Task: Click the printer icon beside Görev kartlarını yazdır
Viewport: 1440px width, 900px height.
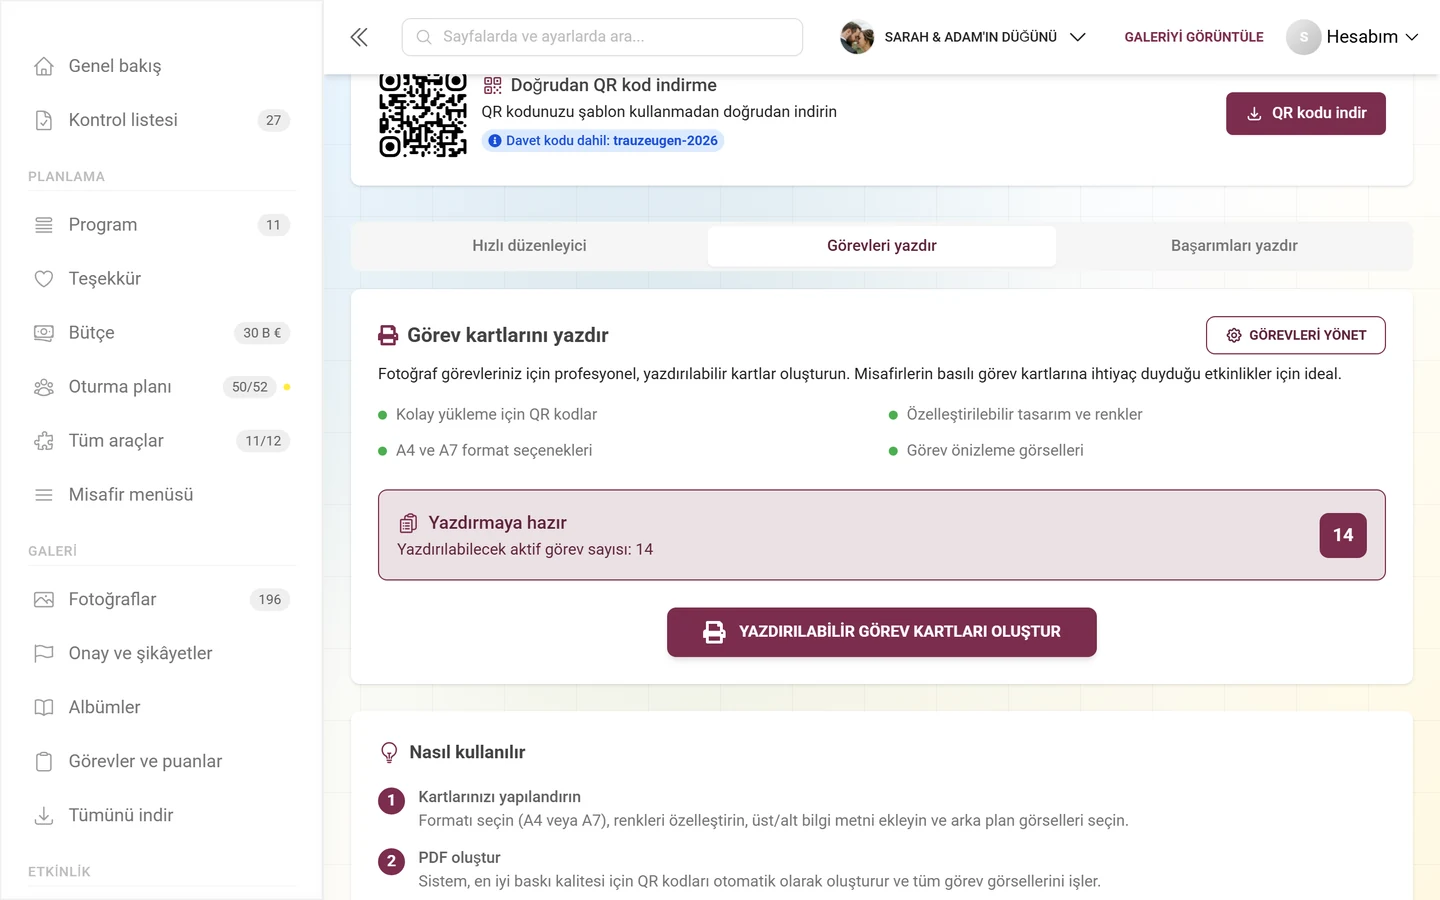Action: pyautogui.click(x=388, y=336)
